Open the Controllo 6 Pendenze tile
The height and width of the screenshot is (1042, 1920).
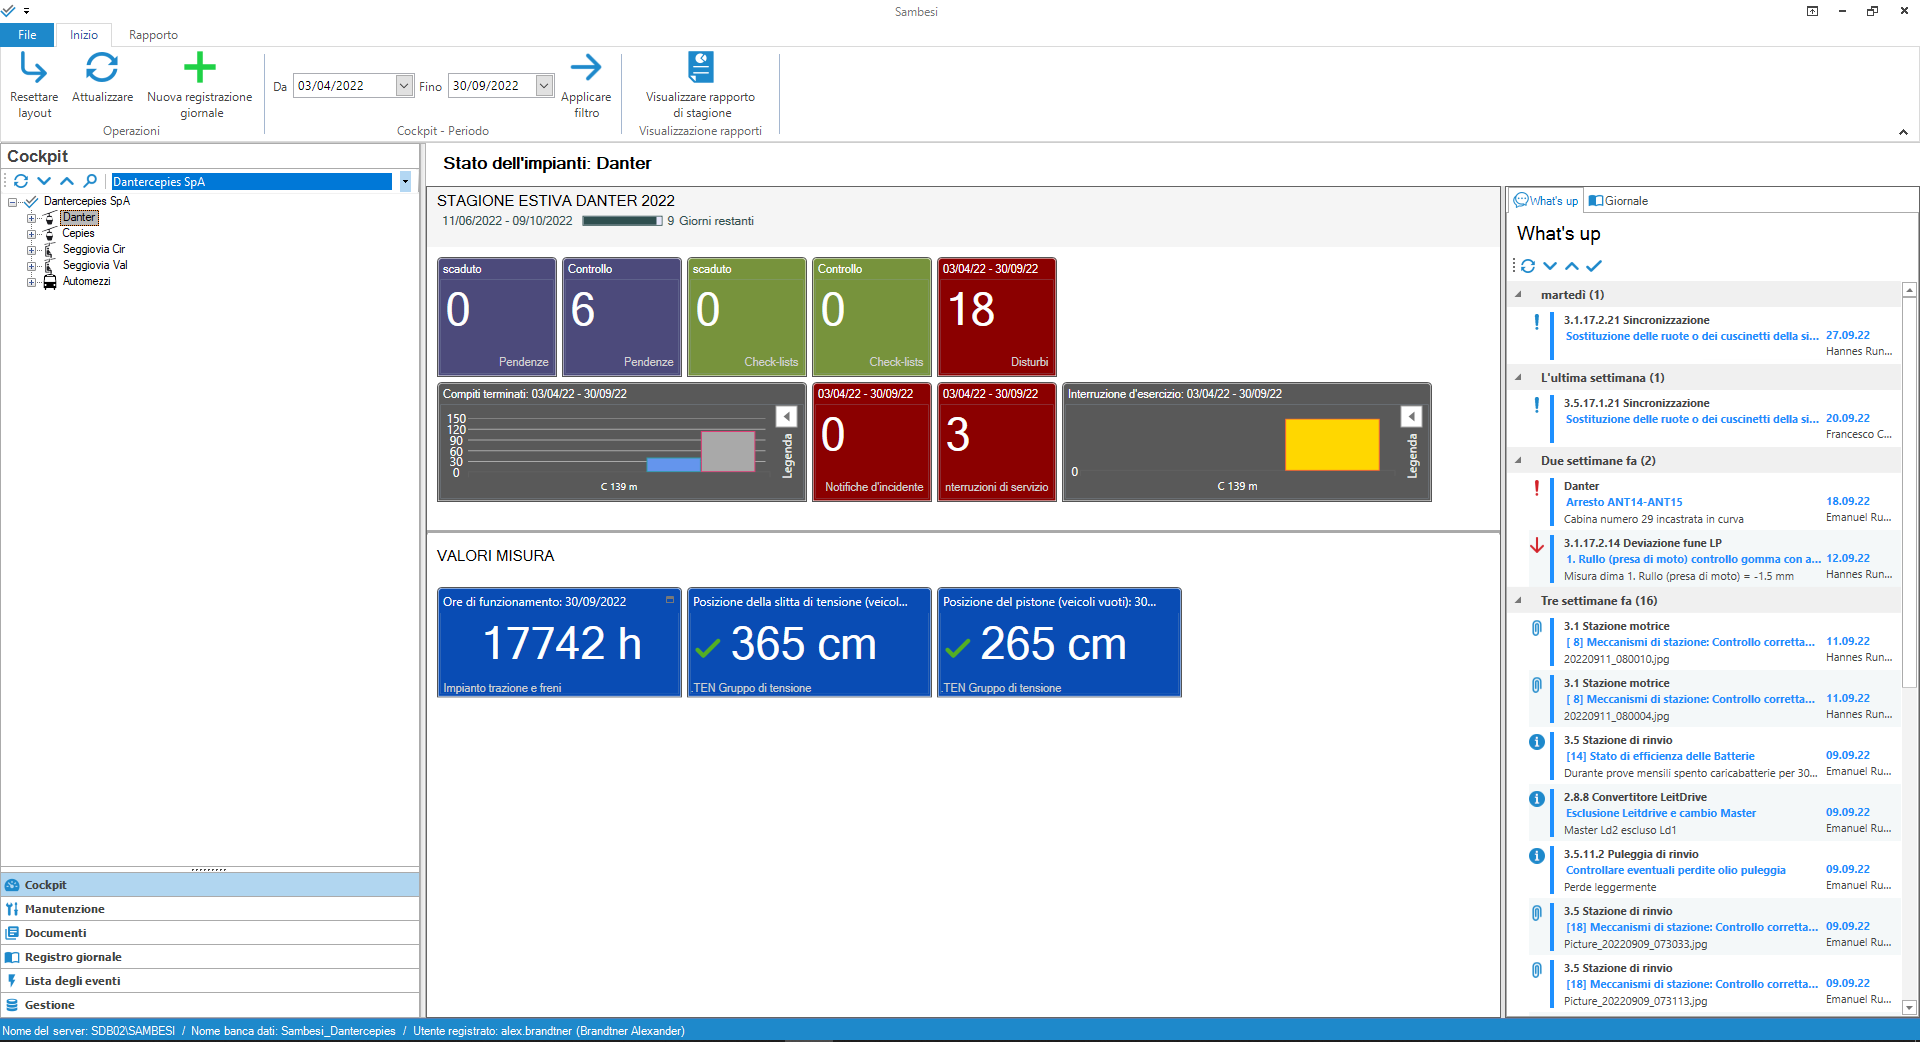(621, 317)
